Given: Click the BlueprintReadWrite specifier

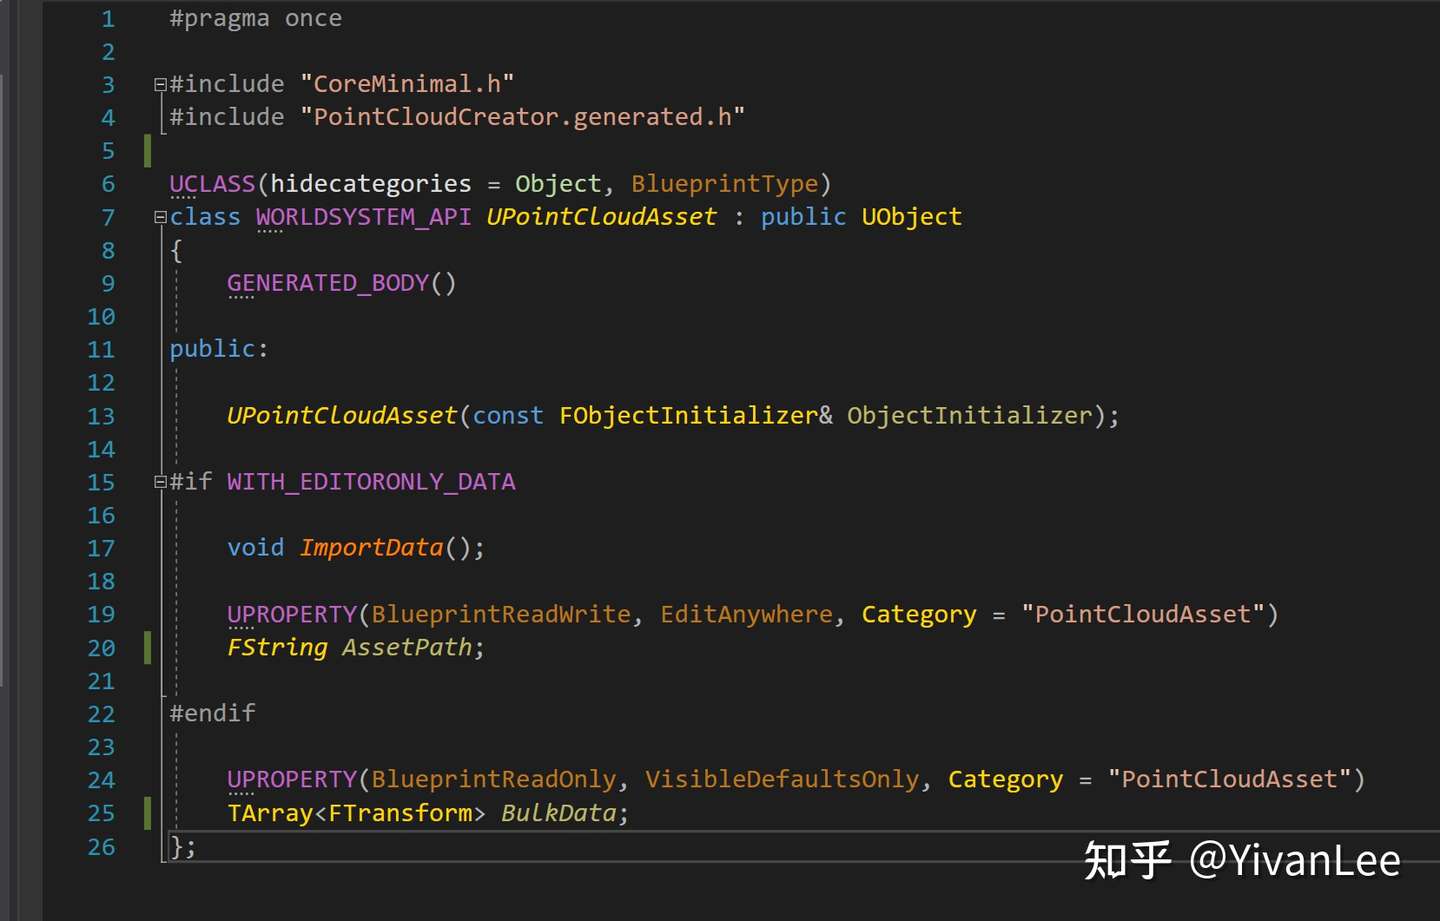Looking at the screenshot, I should [x=501, y=614].
